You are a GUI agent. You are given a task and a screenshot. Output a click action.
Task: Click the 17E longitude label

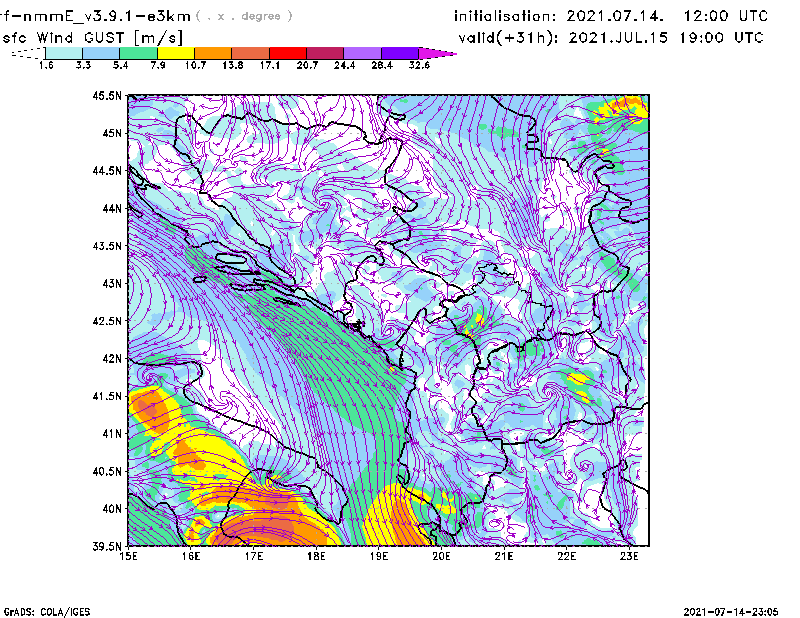tap(254, 556)
